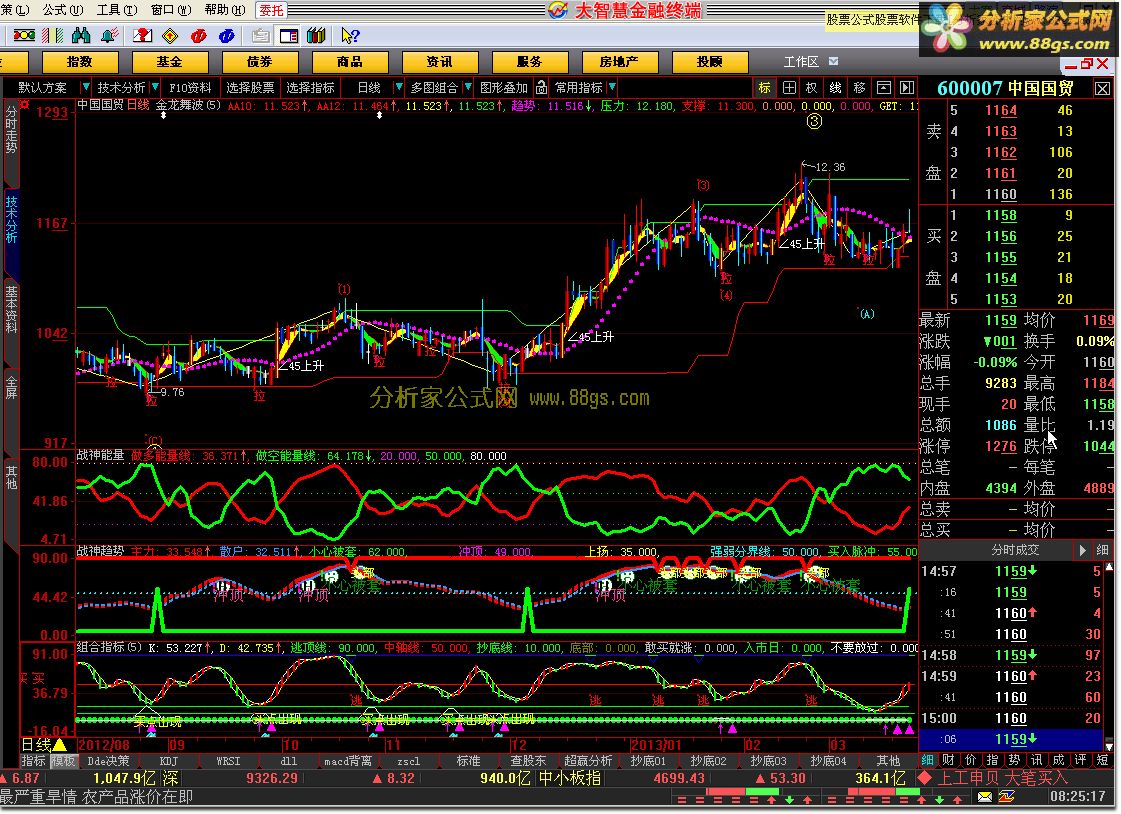Viewport: 1121px width, 814px height.
Task: Open the mail envelope status icon
Action: (x=985, y=796)
